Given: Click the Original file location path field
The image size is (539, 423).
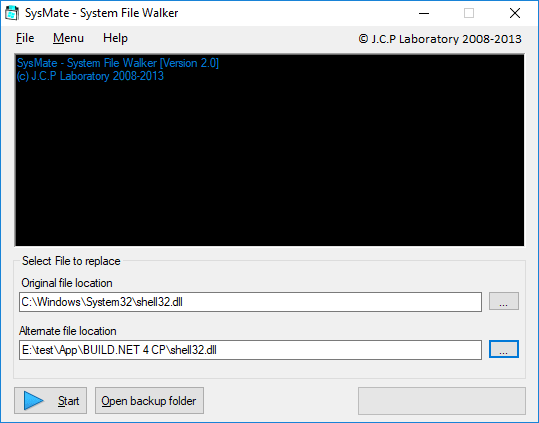Looking at the screenshot, I should (250, 302).
